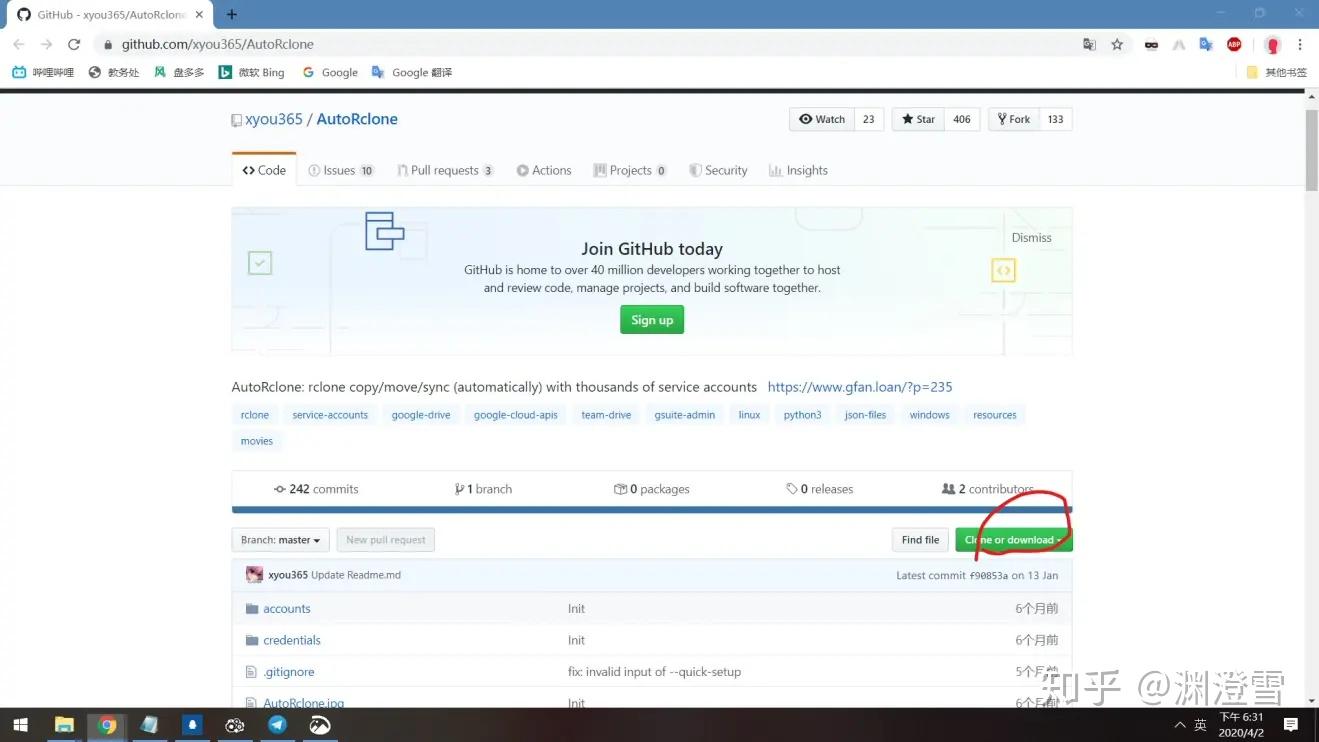The width and height of the screenshot is (1319, 742).
Task: Open the Google Translate extension
Action: tap(1206, 44)
